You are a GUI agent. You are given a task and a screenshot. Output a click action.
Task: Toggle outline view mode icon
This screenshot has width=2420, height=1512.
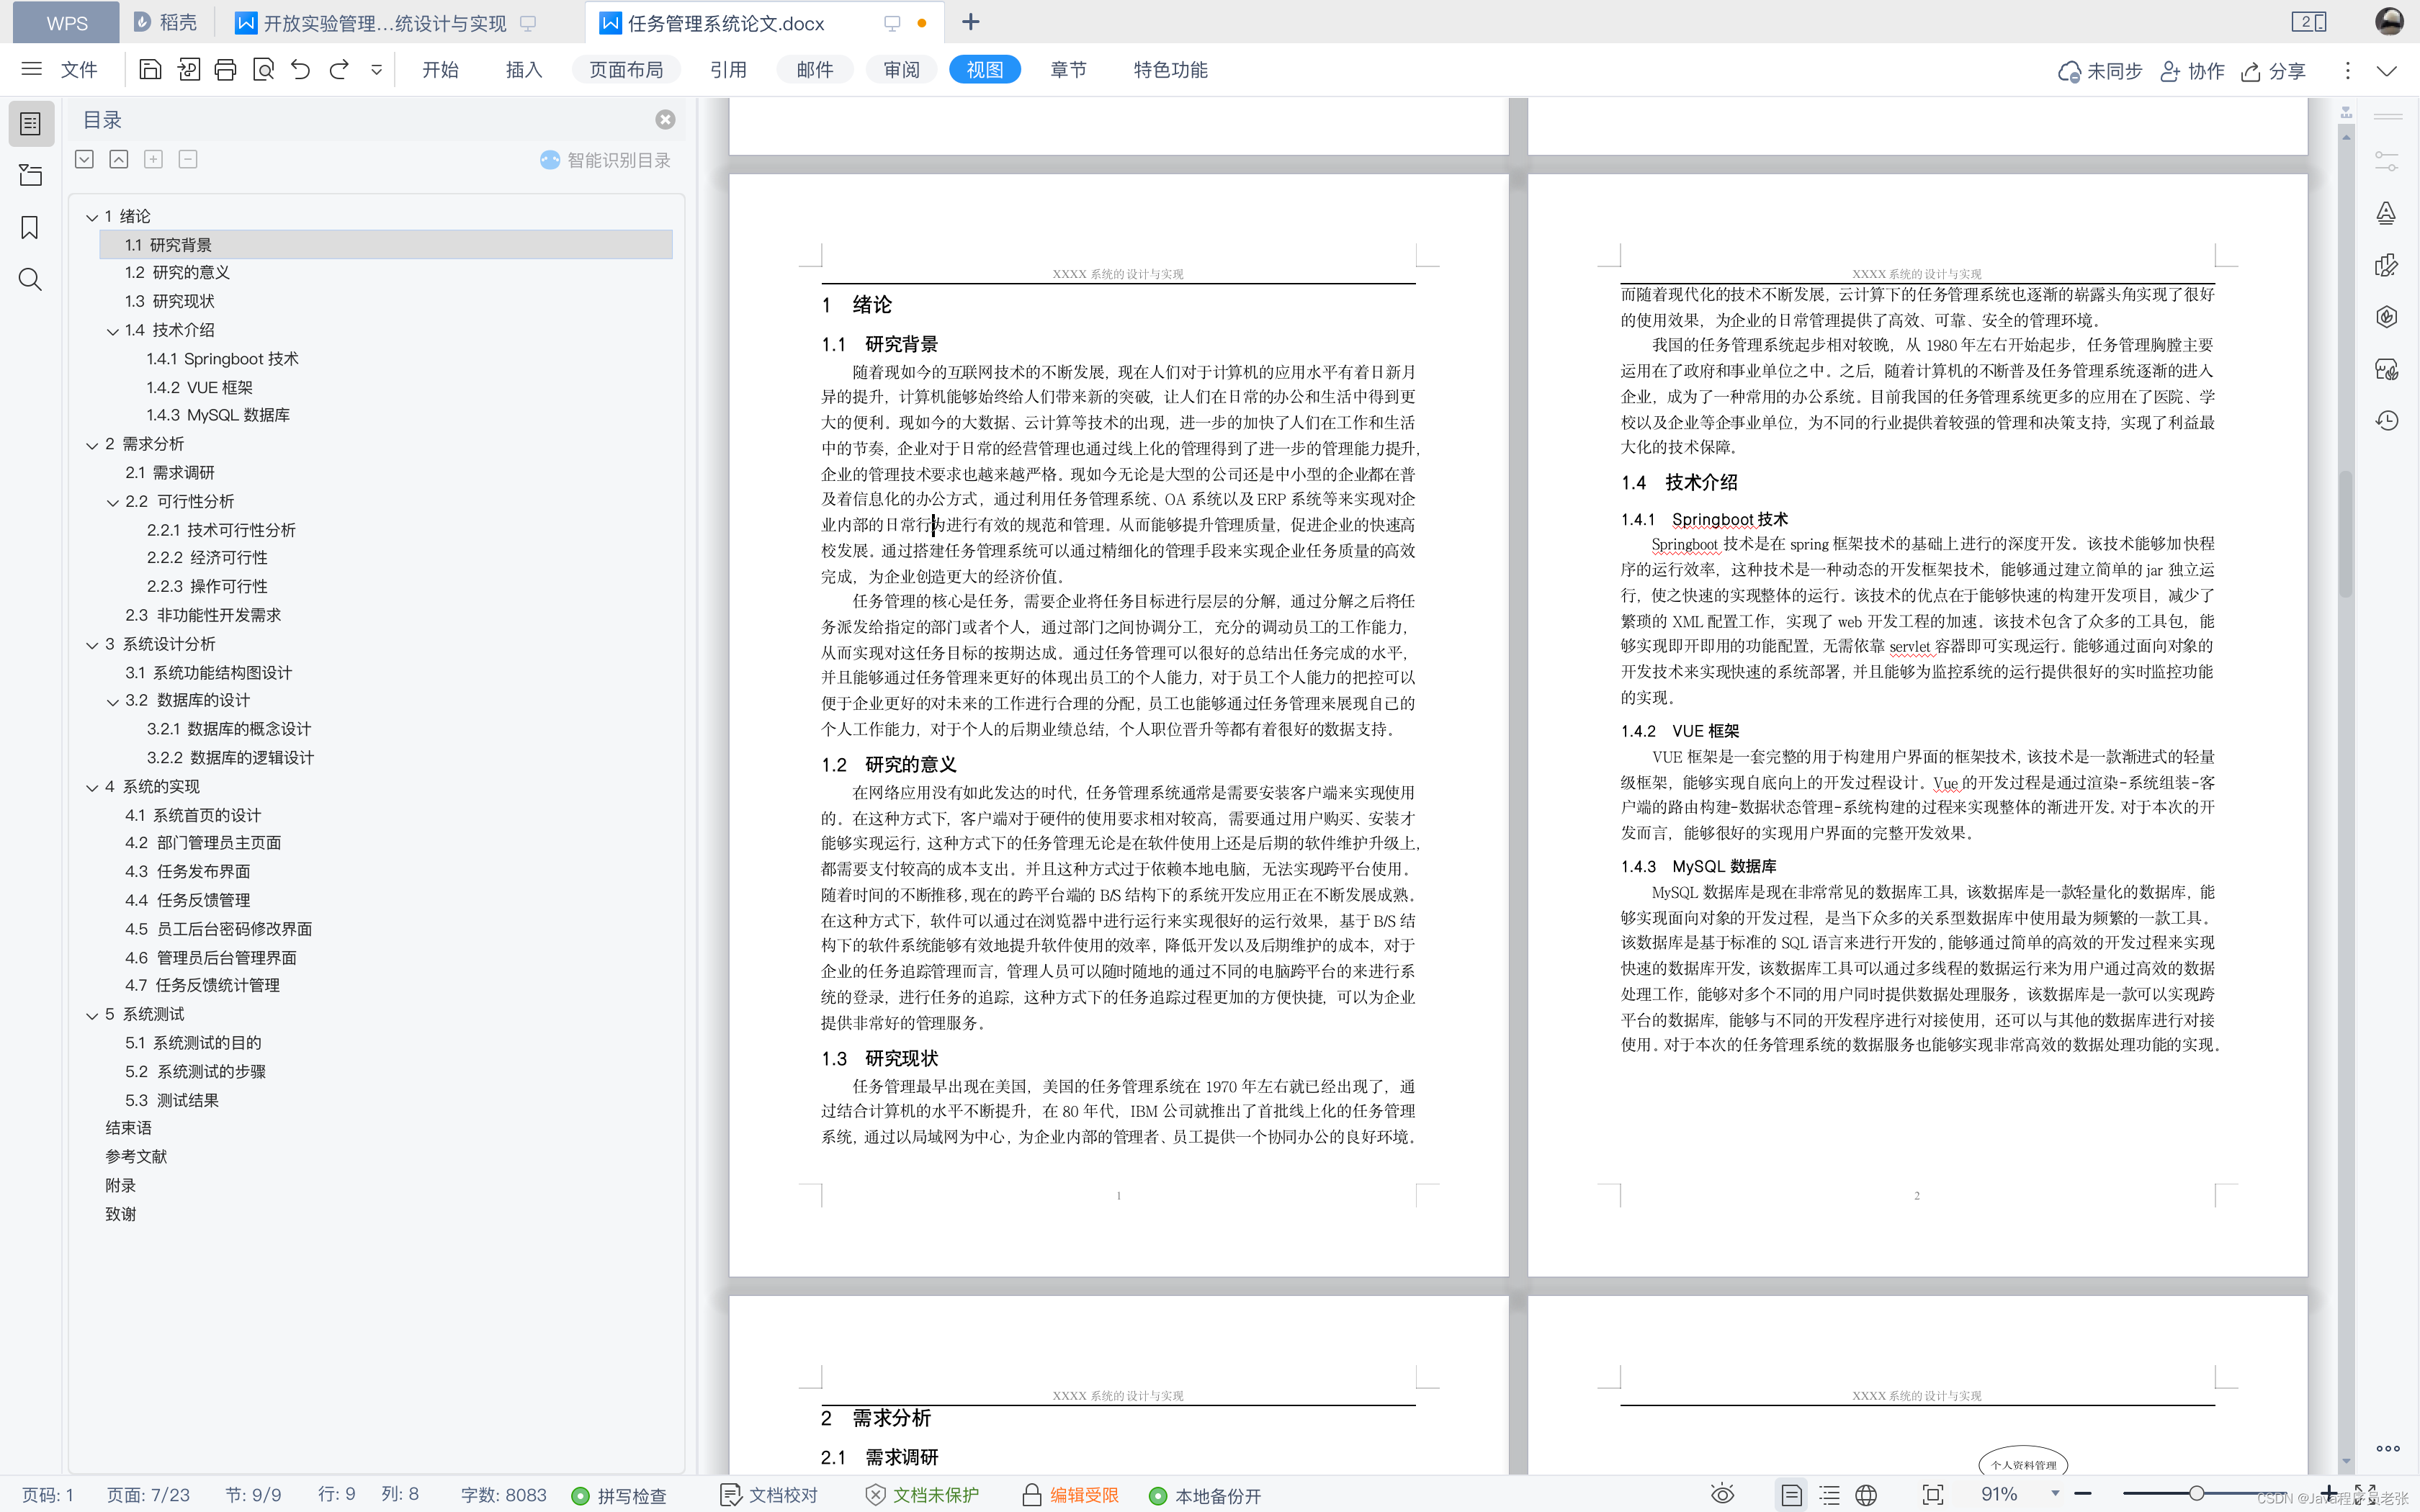coord(1829,1495)
